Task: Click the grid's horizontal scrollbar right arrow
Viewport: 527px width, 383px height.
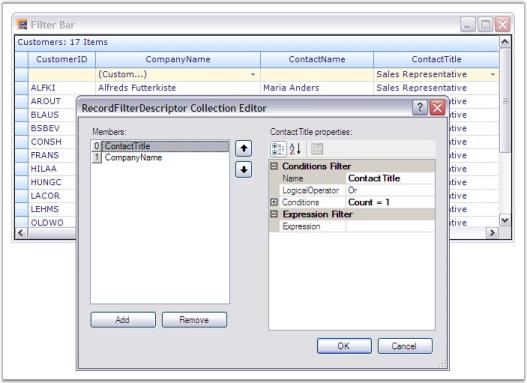Action: [492, 232]
